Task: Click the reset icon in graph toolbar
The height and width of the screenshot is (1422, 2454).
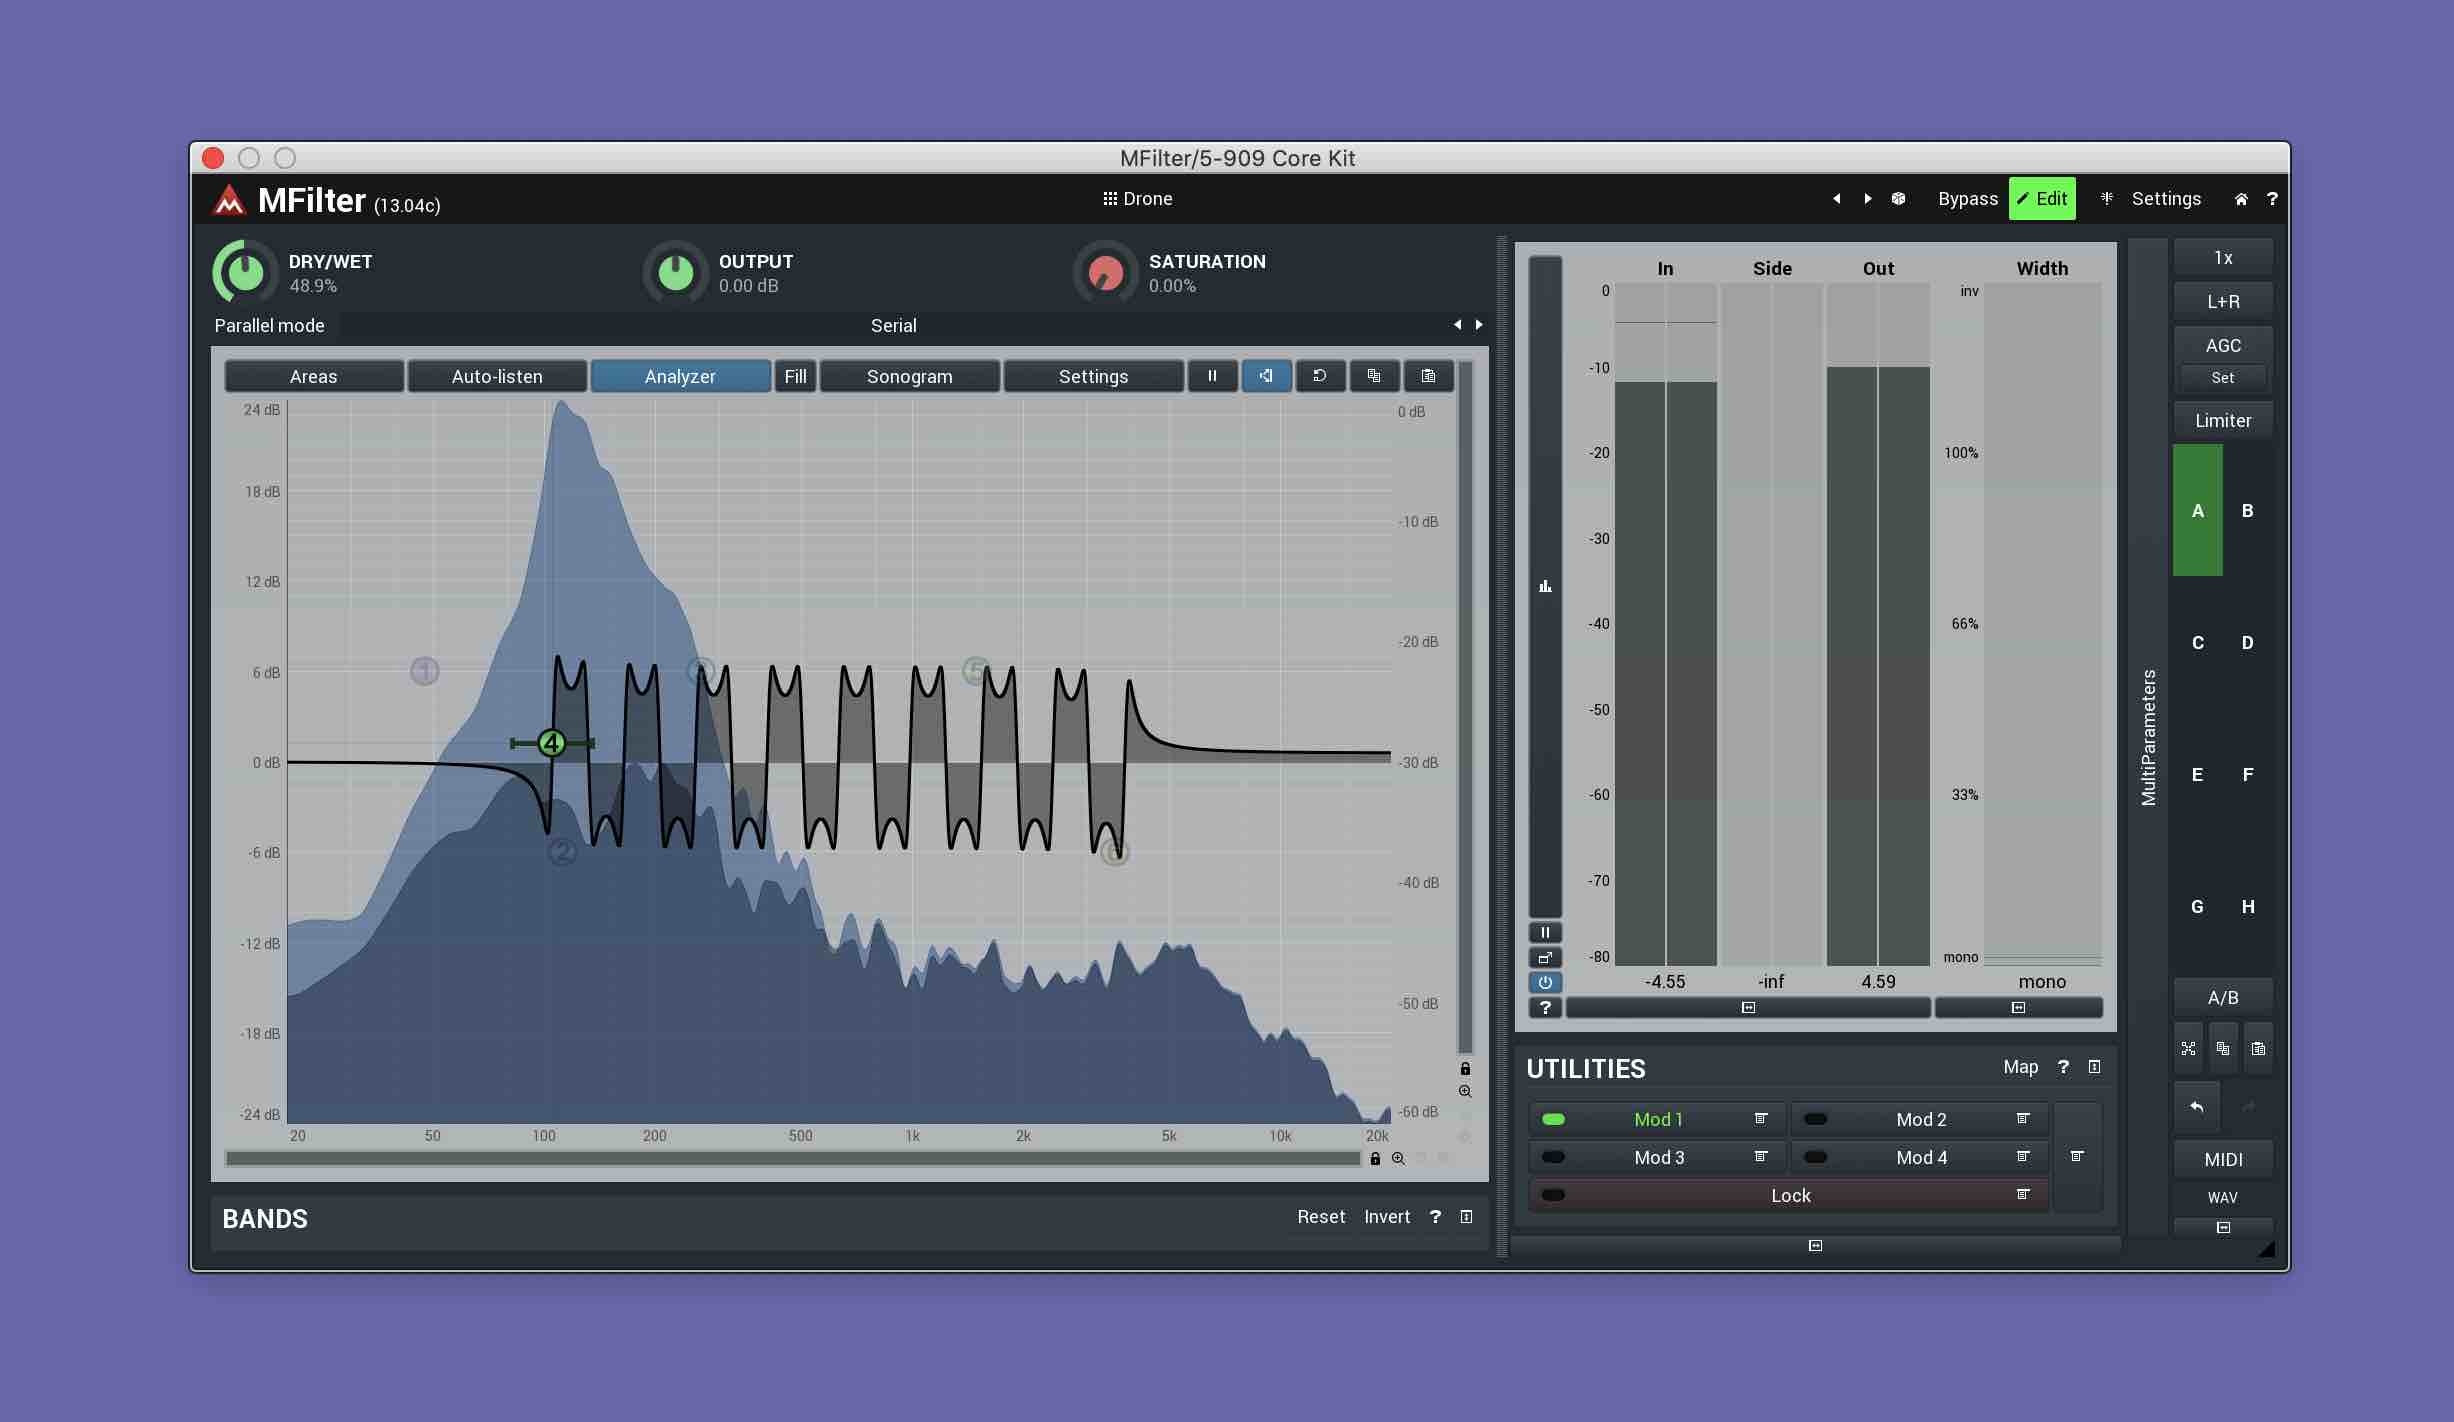Action: pyautogui.click(x=1320, y=376)
